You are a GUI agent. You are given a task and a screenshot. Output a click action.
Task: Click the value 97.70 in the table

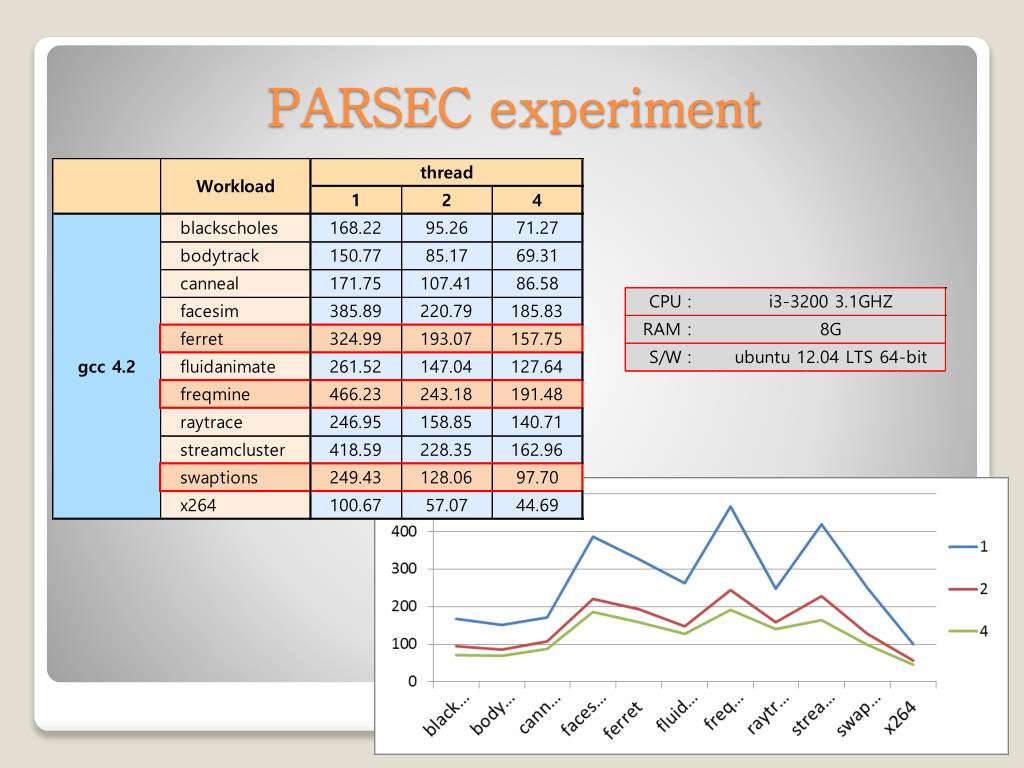point(537,477)
